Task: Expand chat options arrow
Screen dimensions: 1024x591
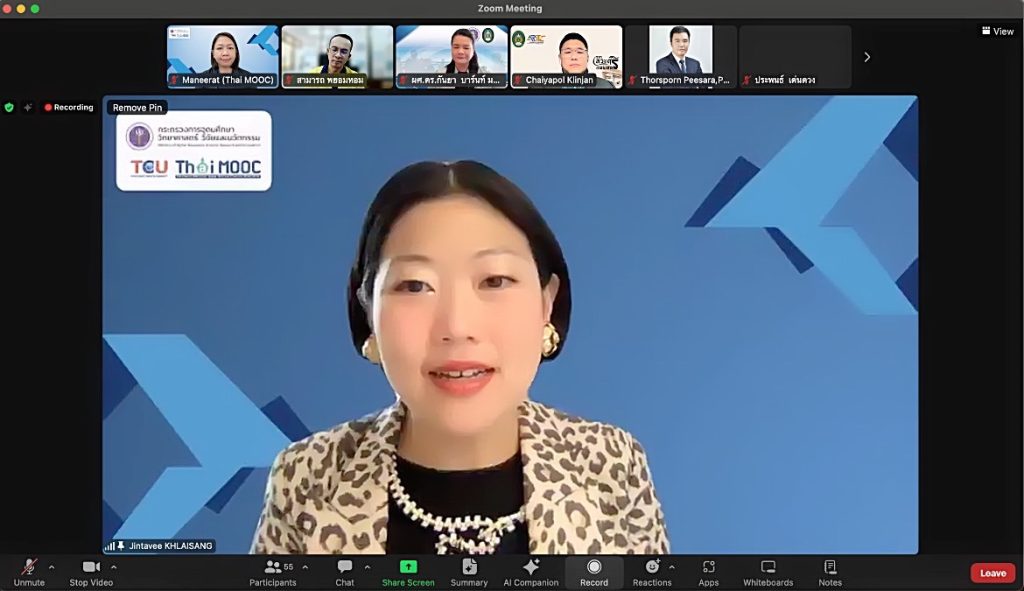Action: (x=367, y=567)
